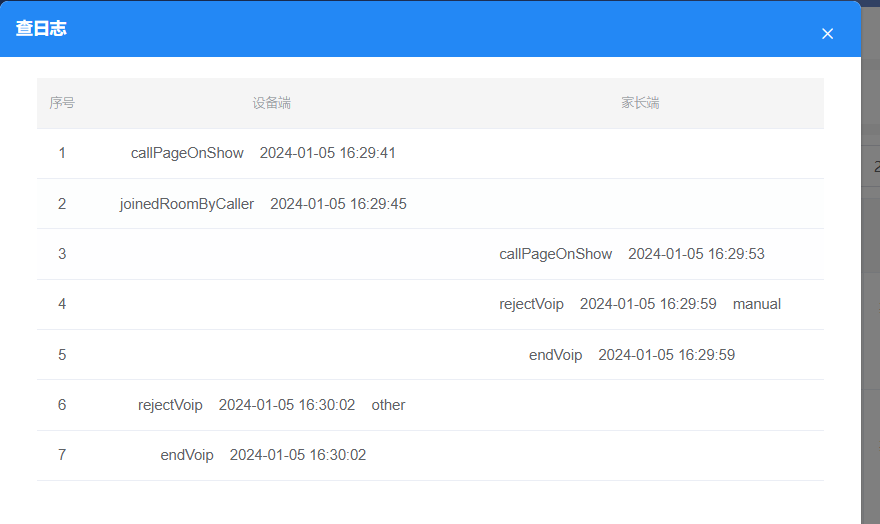This screenshot has height=524, width=880.
Task: Select endVoip entry at 16:30:02
Action: point(263,455)
